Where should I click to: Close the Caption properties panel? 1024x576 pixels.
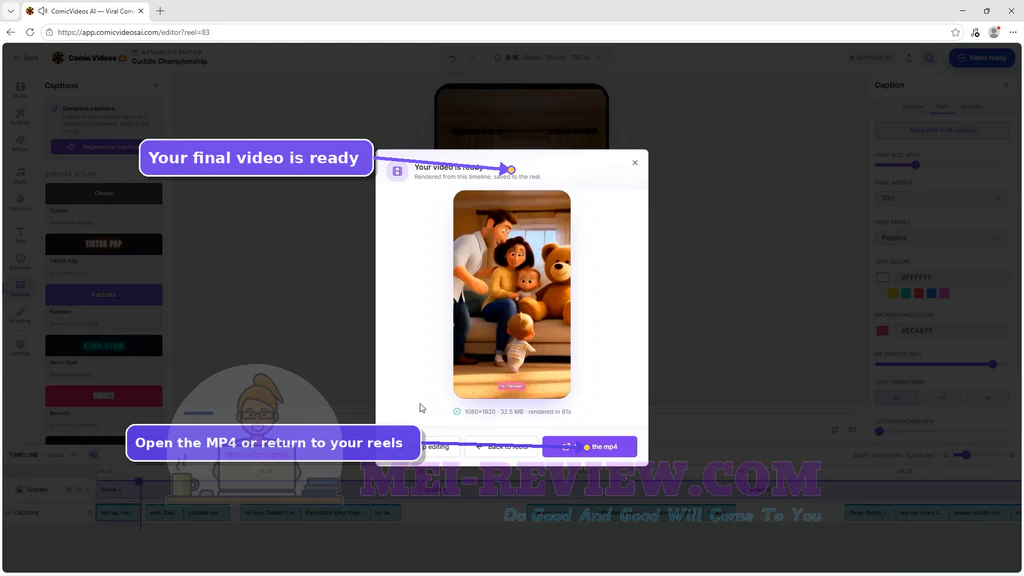[1006, 85]
